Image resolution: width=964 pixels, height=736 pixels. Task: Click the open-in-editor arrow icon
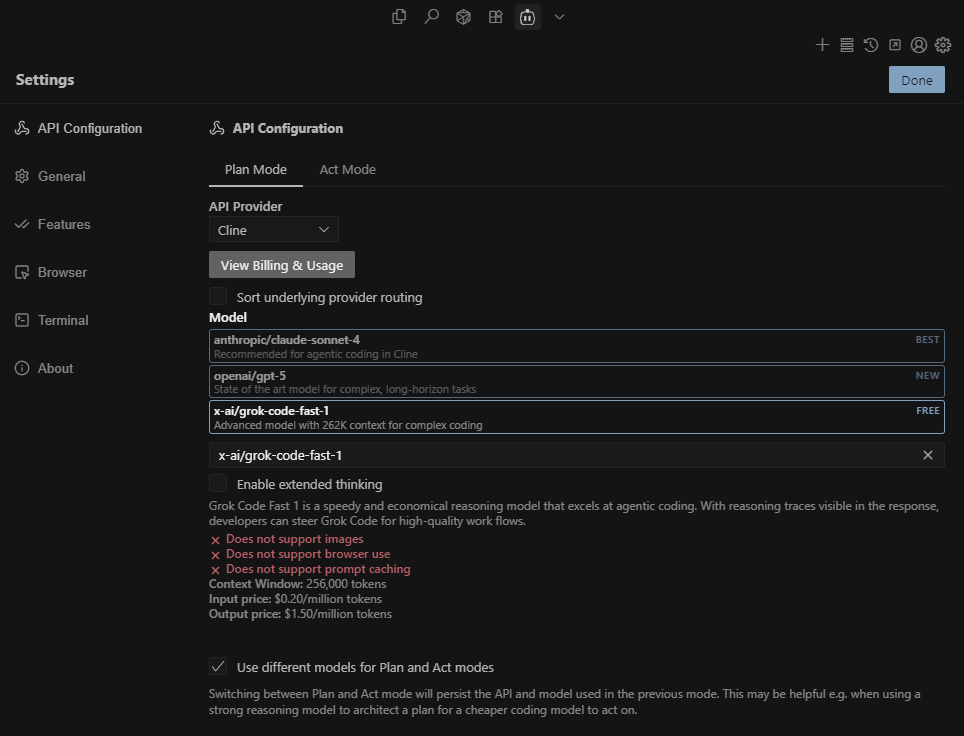tap(895, 45)
